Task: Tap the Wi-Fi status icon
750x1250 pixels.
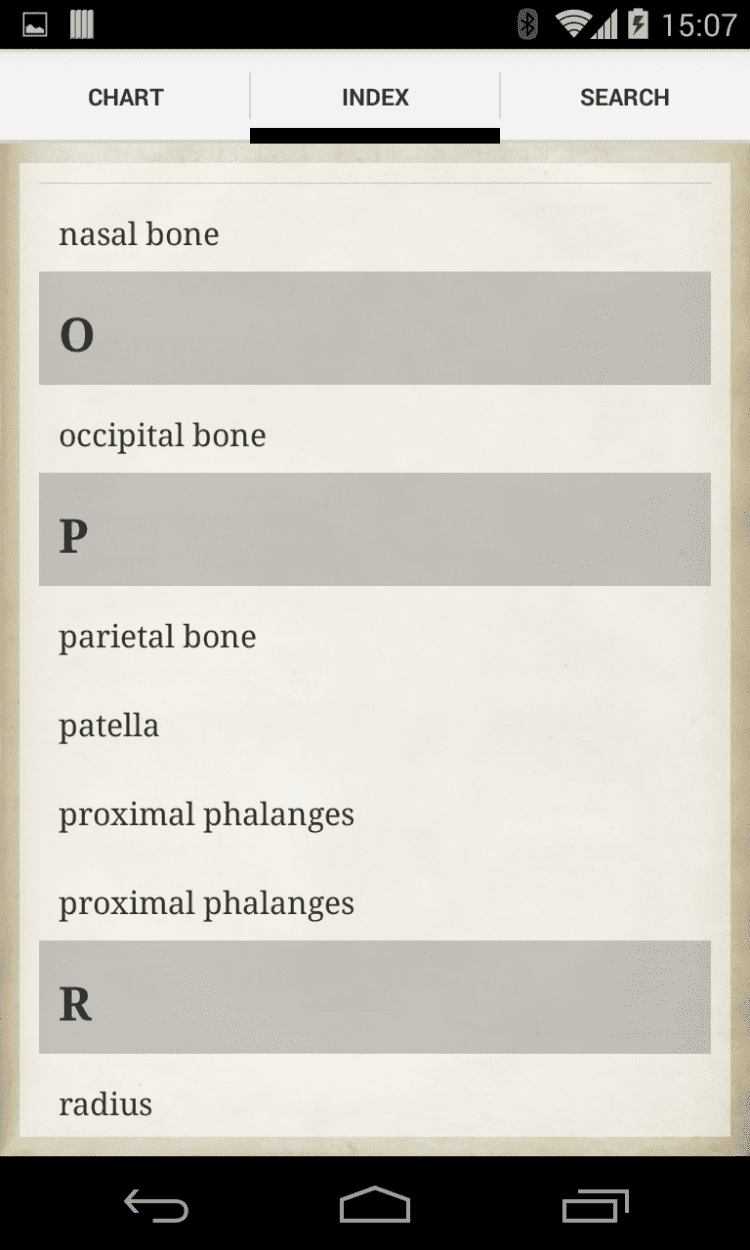Action: tap(573, 25)
